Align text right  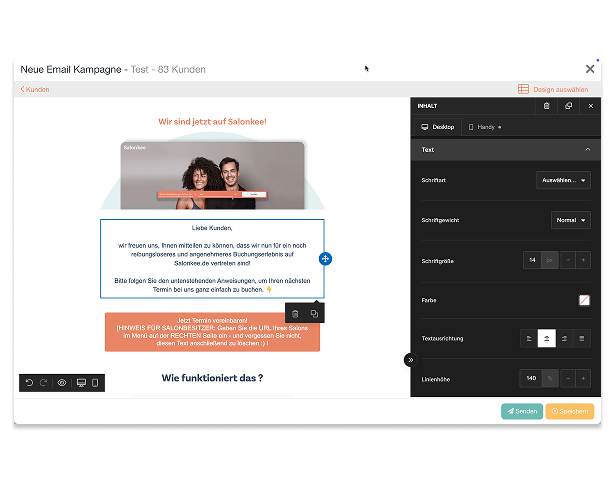click(564, 339)
